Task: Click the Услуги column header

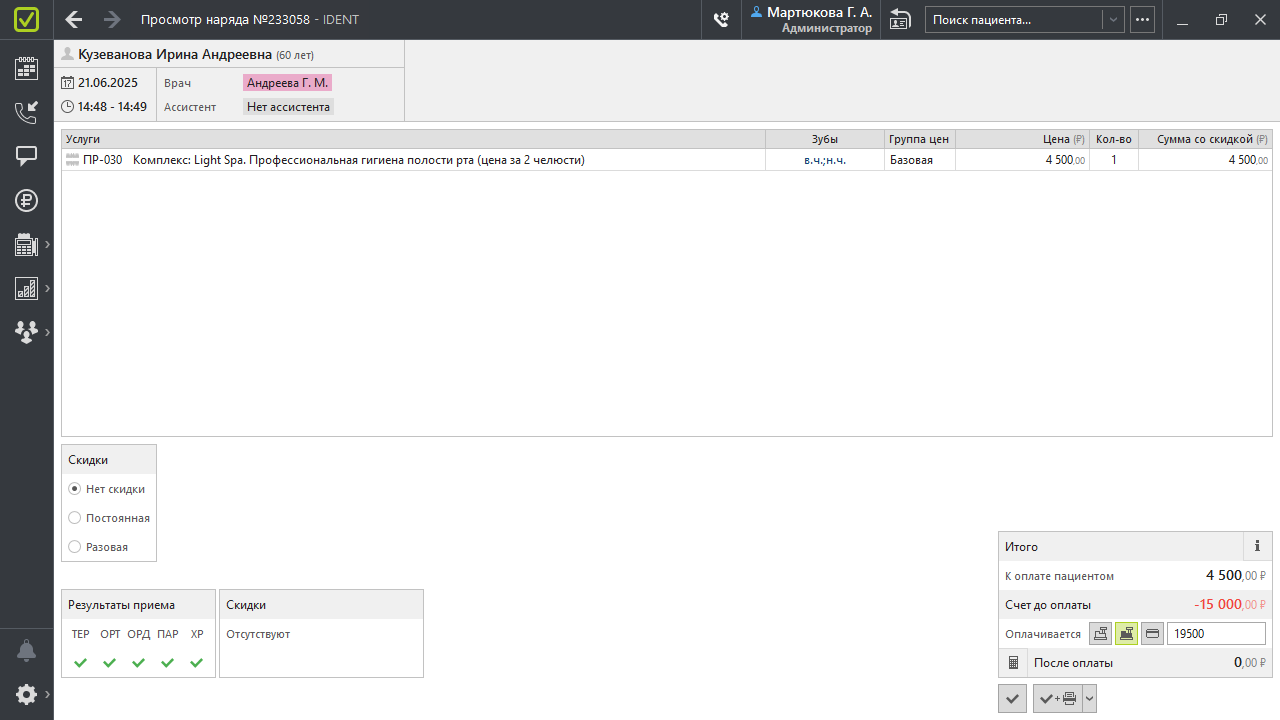Action: coord(413,139)
